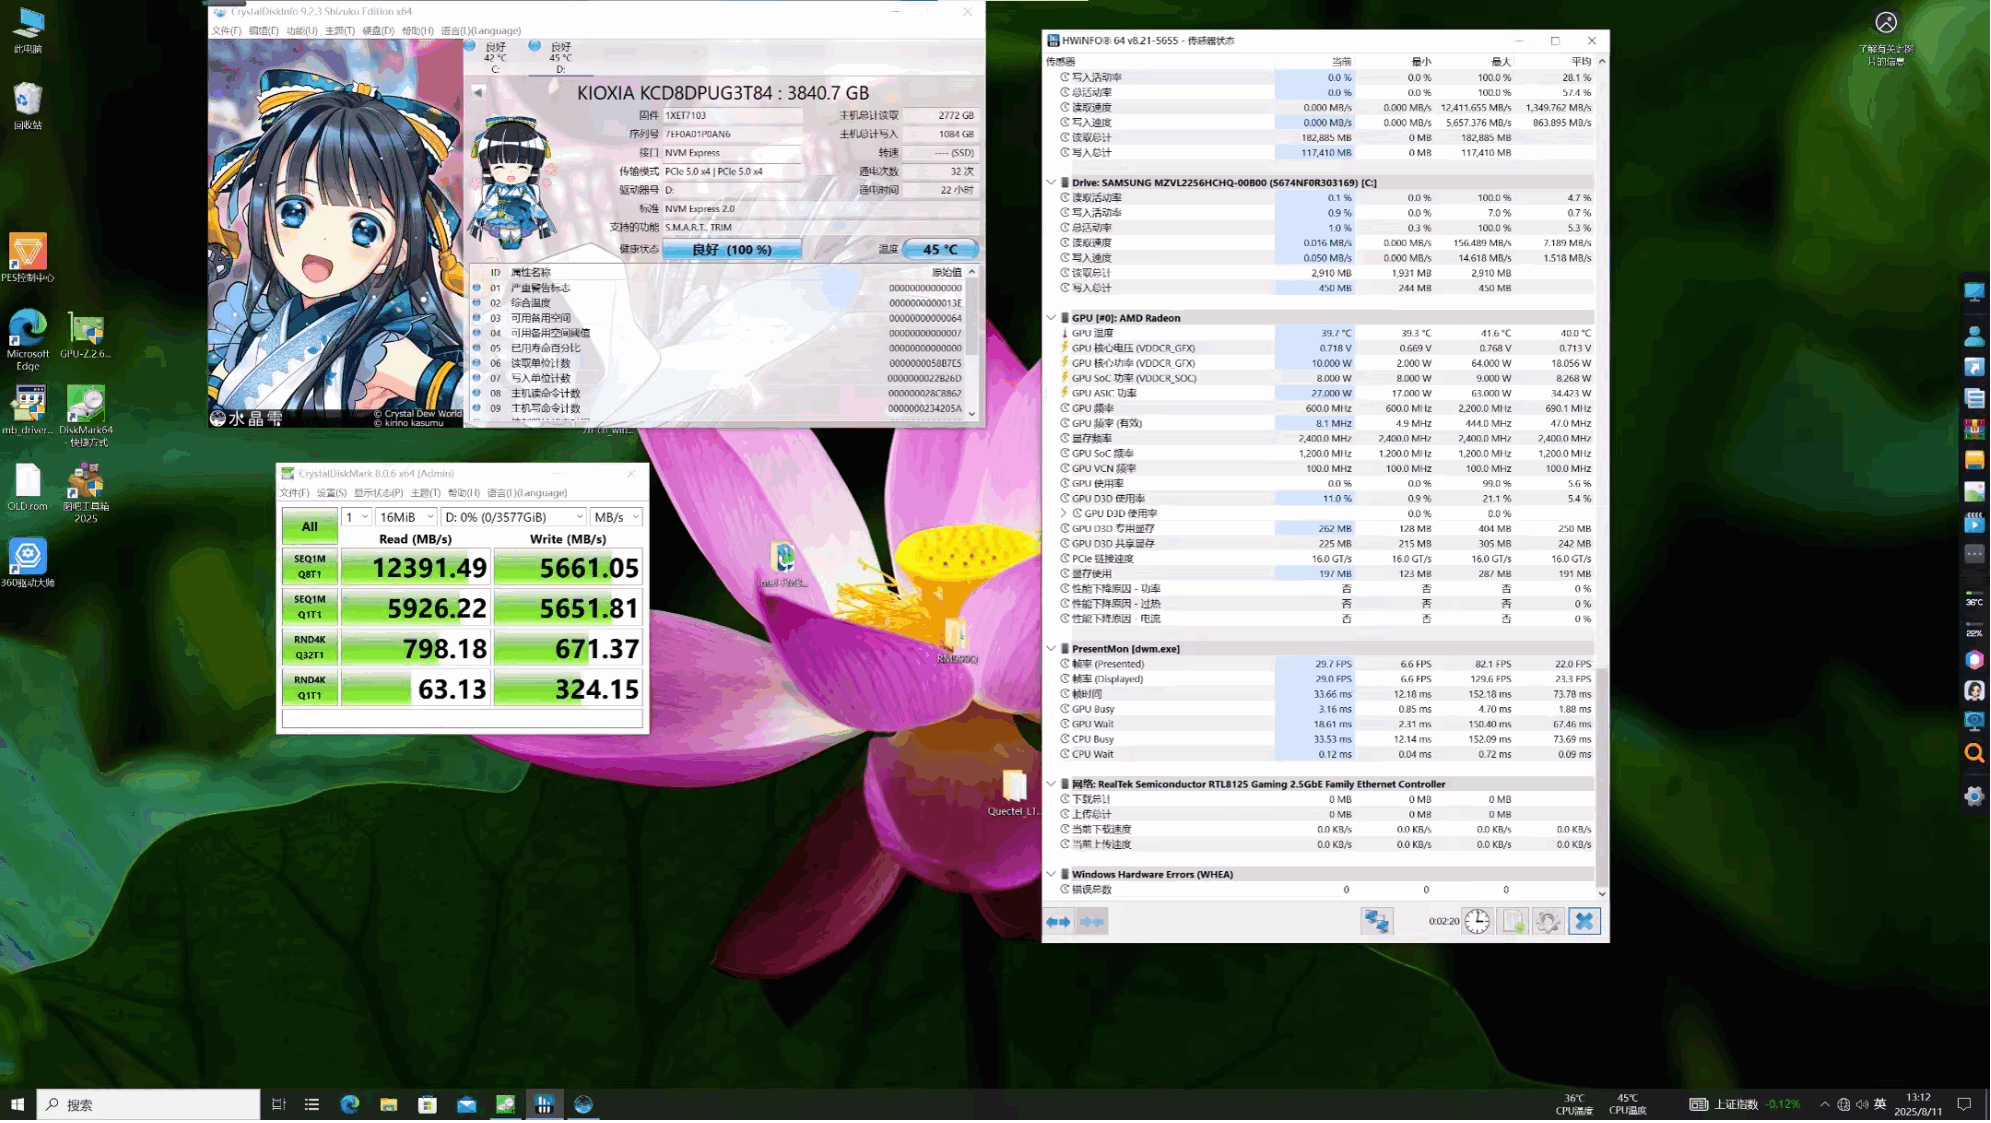The width and height of the screenshot is (1991, 1123).
Task: Start sensor logging to file icon
Action: (x=1513, y=922)
